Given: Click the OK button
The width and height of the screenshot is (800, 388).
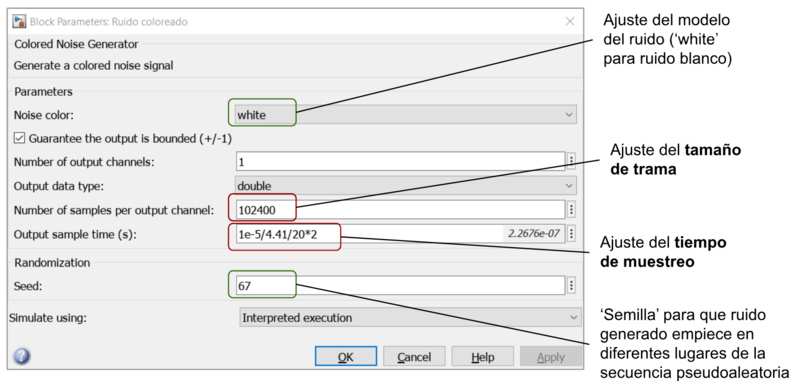Looking at the screenshot, I should click(x=346, y=356).
